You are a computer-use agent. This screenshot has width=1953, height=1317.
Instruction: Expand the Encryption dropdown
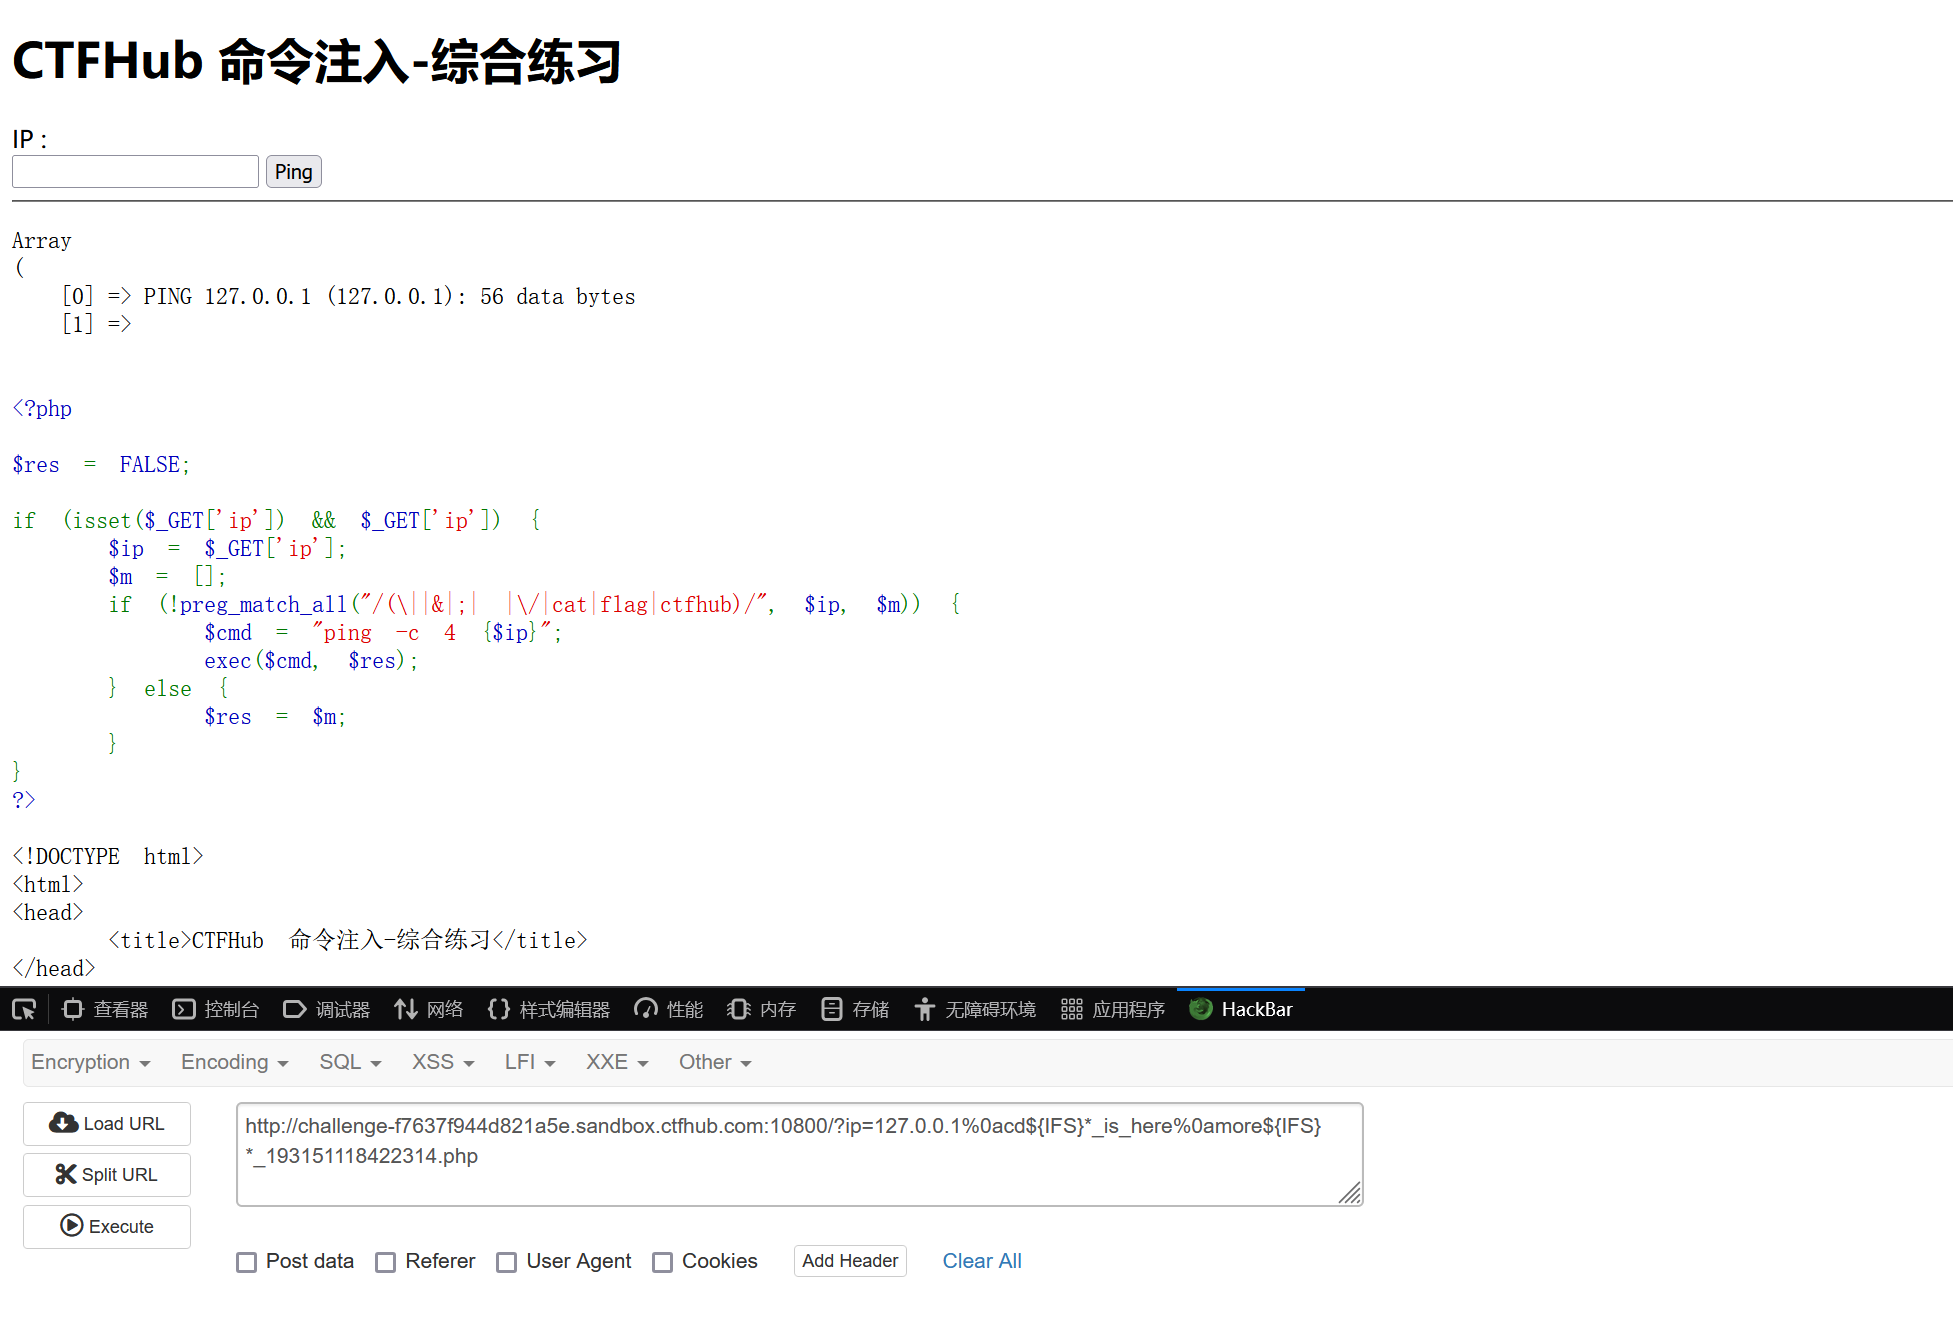90,1062
